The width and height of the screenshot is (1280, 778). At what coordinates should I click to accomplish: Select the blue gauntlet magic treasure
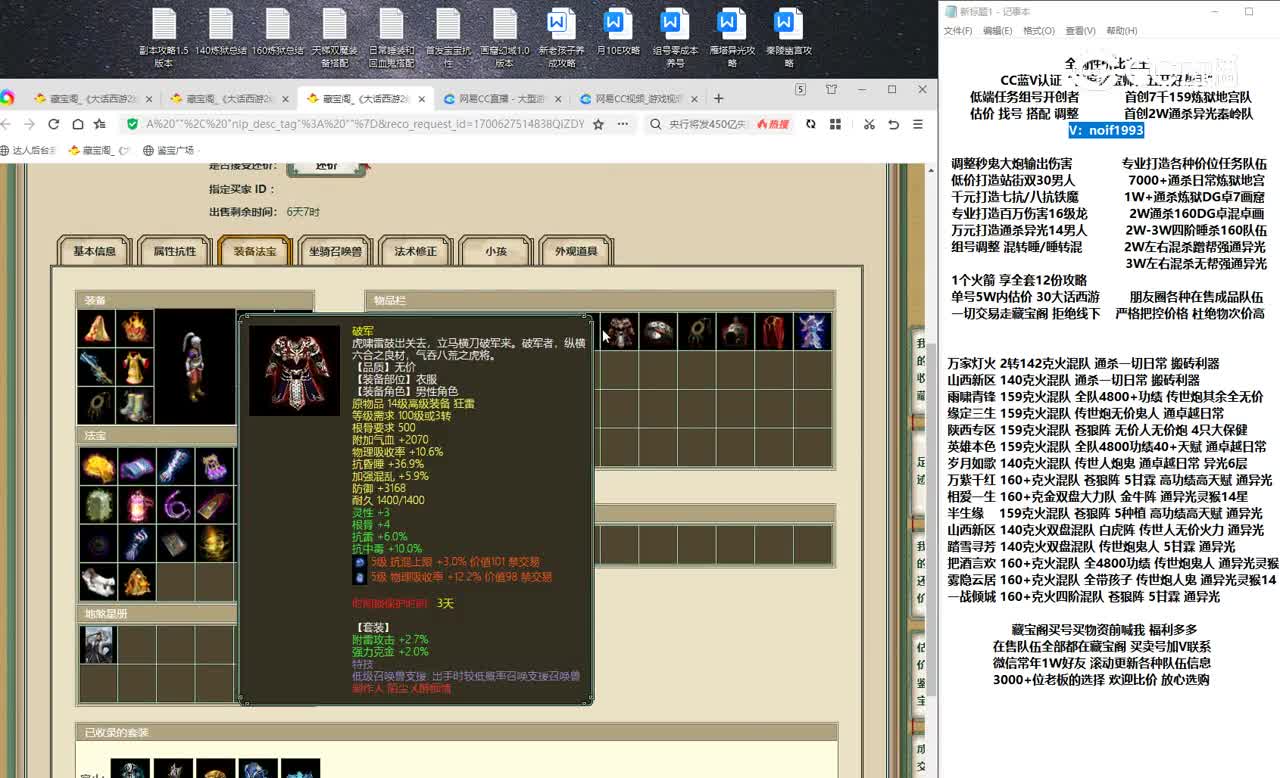(x=137, y=544)
